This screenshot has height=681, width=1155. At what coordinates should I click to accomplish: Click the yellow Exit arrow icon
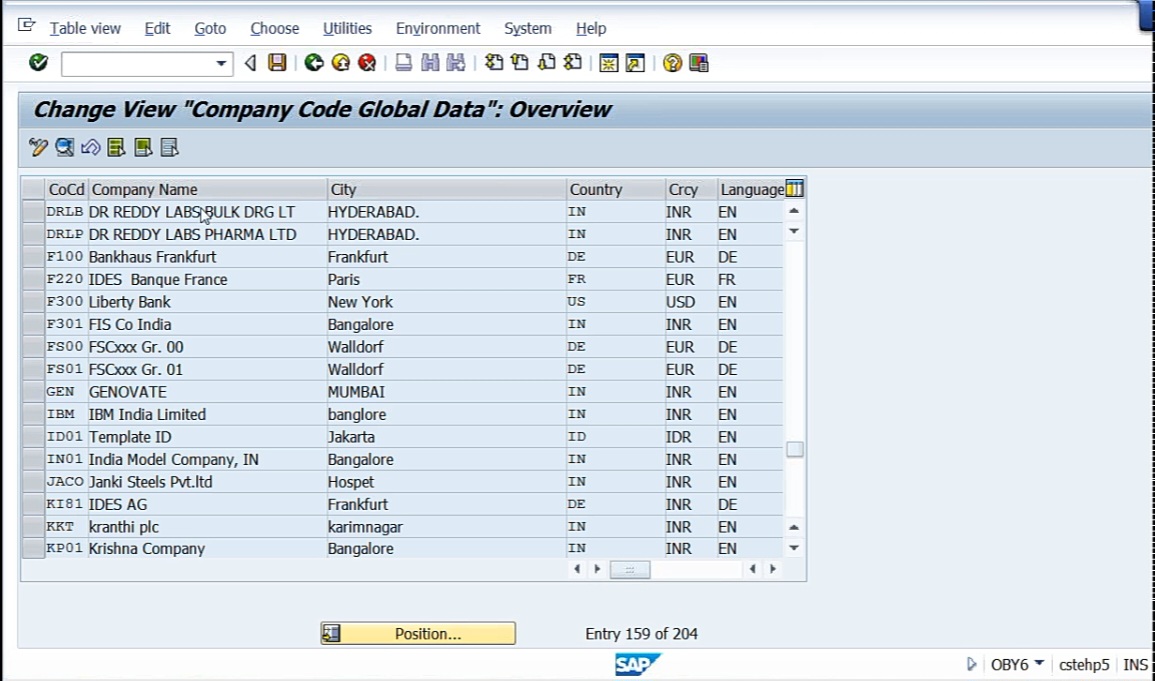[340, 63]
